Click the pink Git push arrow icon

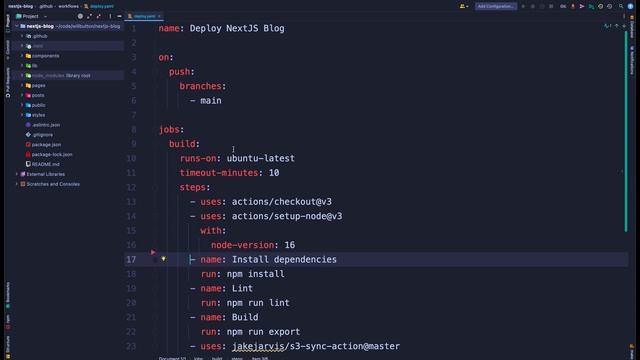coord(582,6)
